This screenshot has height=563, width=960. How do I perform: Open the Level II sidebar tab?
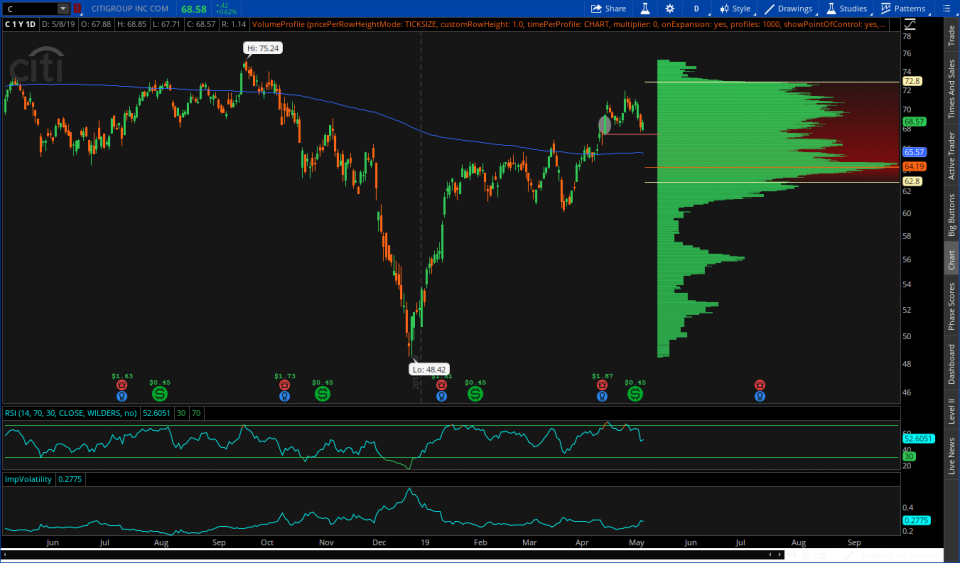[951, 411]
